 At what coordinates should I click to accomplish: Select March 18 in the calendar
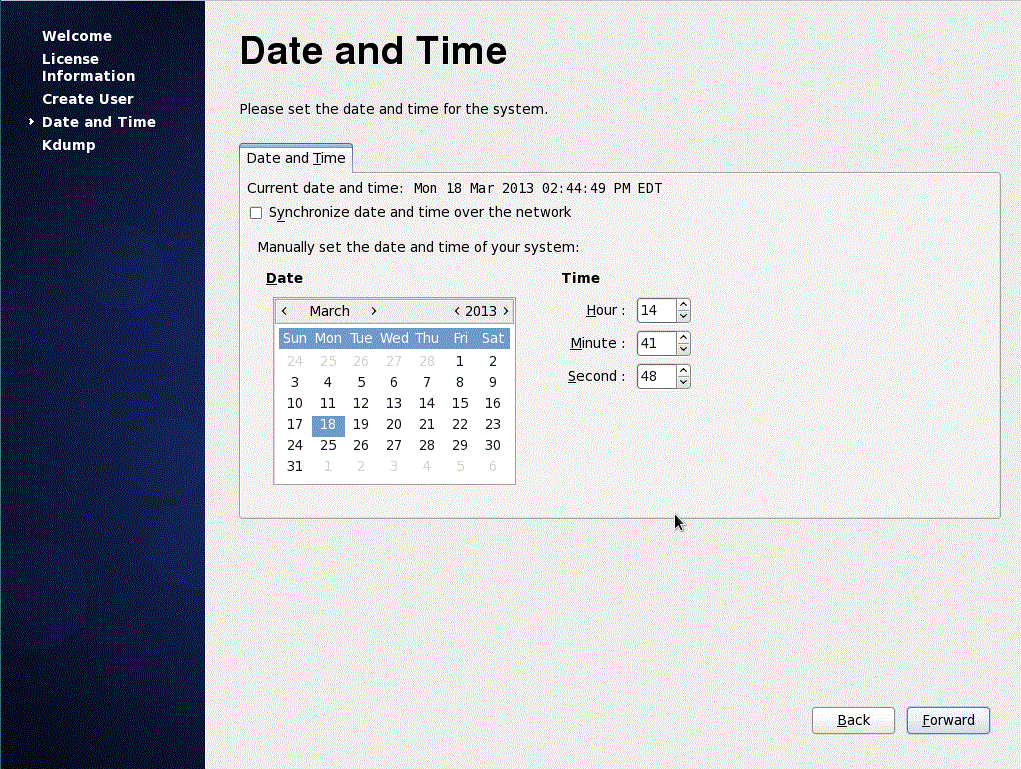[328, 425]
